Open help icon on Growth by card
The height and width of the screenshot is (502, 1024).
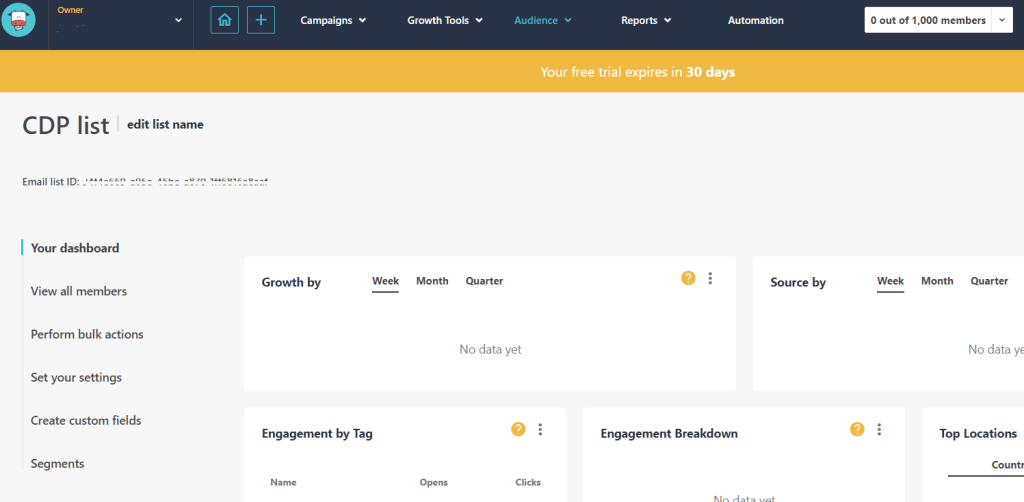click(688, 279)
